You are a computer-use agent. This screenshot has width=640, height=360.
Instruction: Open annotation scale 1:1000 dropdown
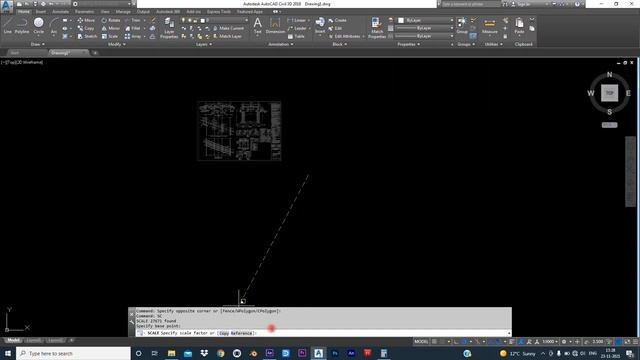click(x=549, y=342)
